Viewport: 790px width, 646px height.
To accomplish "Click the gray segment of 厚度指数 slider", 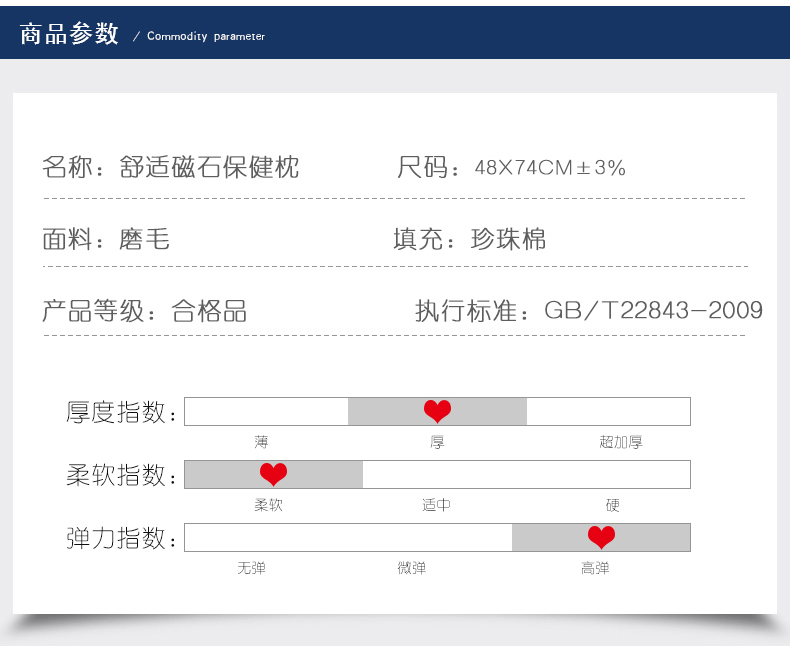I will point(437,411).
